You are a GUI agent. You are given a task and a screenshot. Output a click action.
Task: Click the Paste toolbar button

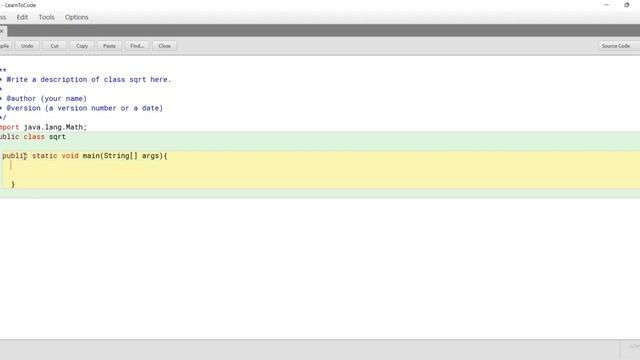click(109, 46)
